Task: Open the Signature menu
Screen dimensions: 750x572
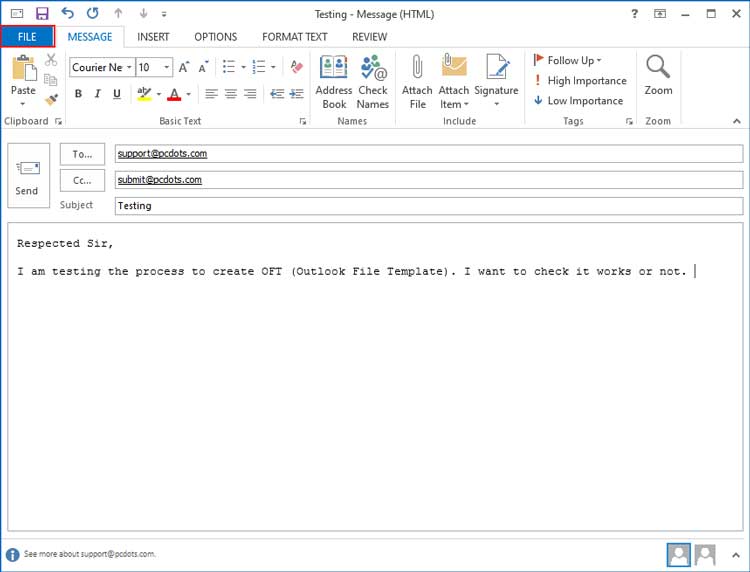Action: click(496, 82)
